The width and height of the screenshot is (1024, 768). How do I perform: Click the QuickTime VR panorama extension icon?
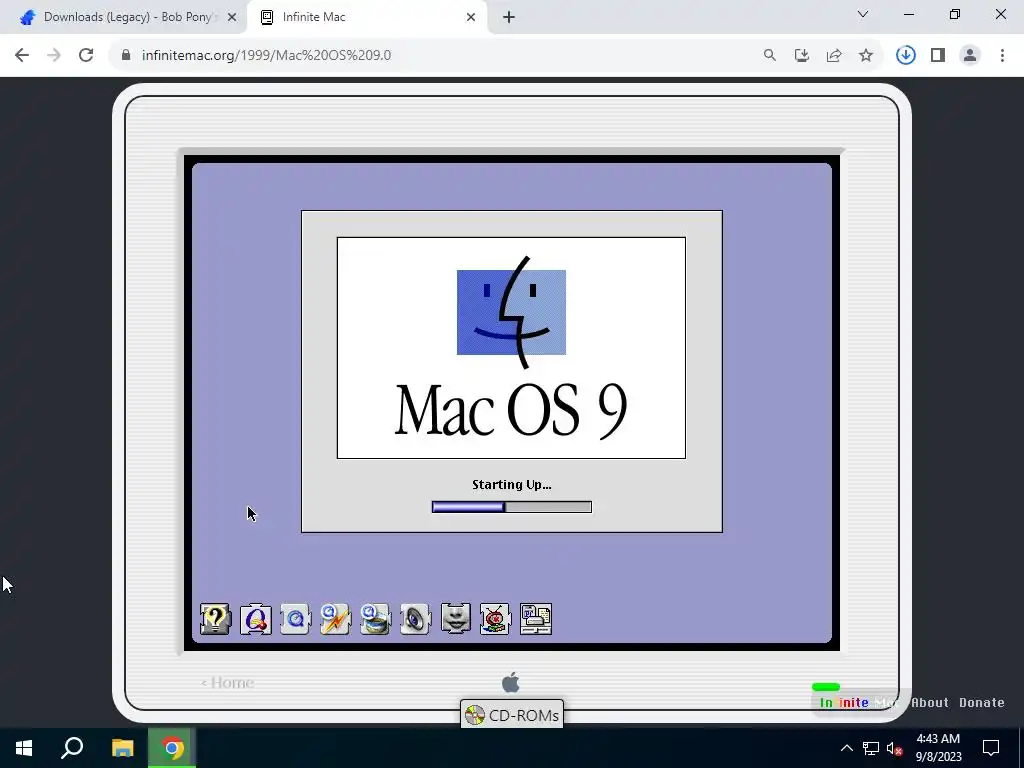376,618
